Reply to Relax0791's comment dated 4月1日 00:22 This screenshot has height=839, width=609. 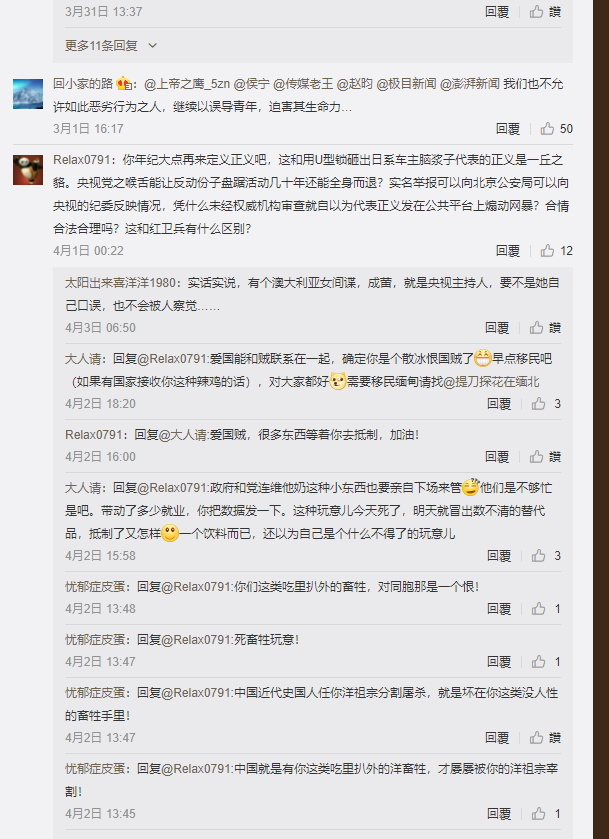pos(507,250)
